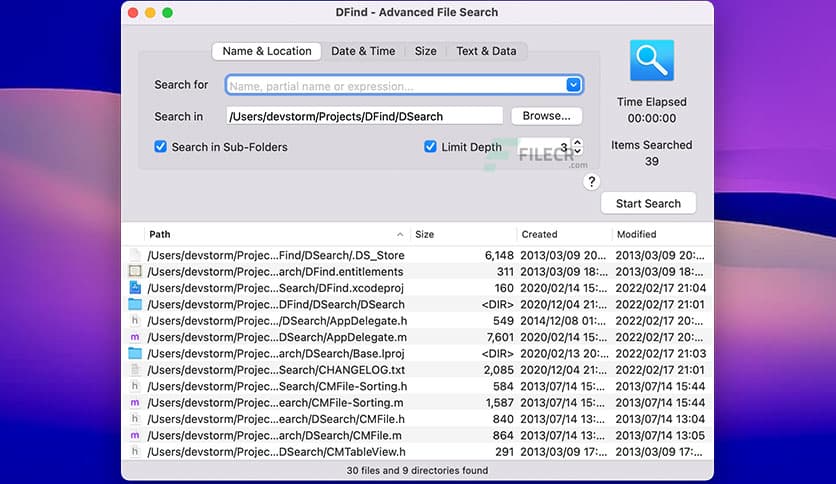This screenshot has height=484, width=836.
Task: Select the DSearch/CMFile.m path row
Action: coord(275,435)
